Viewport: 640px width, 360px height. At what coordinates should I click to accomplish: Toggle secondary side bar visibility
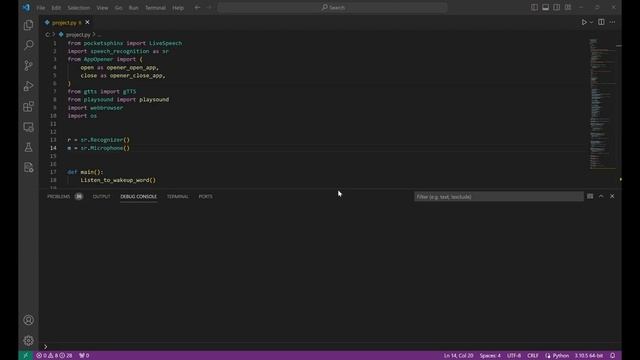[x=557, y=7]
